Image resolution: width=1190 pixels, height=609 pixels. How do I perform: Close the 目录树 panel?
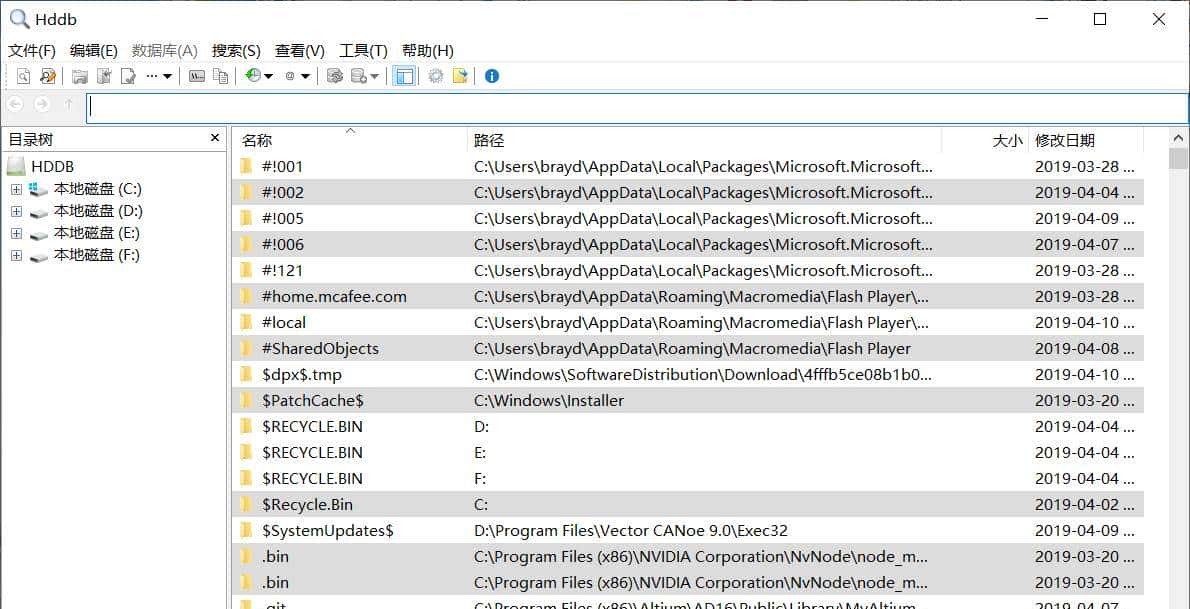pyautogui.click(x=215, y=138)
